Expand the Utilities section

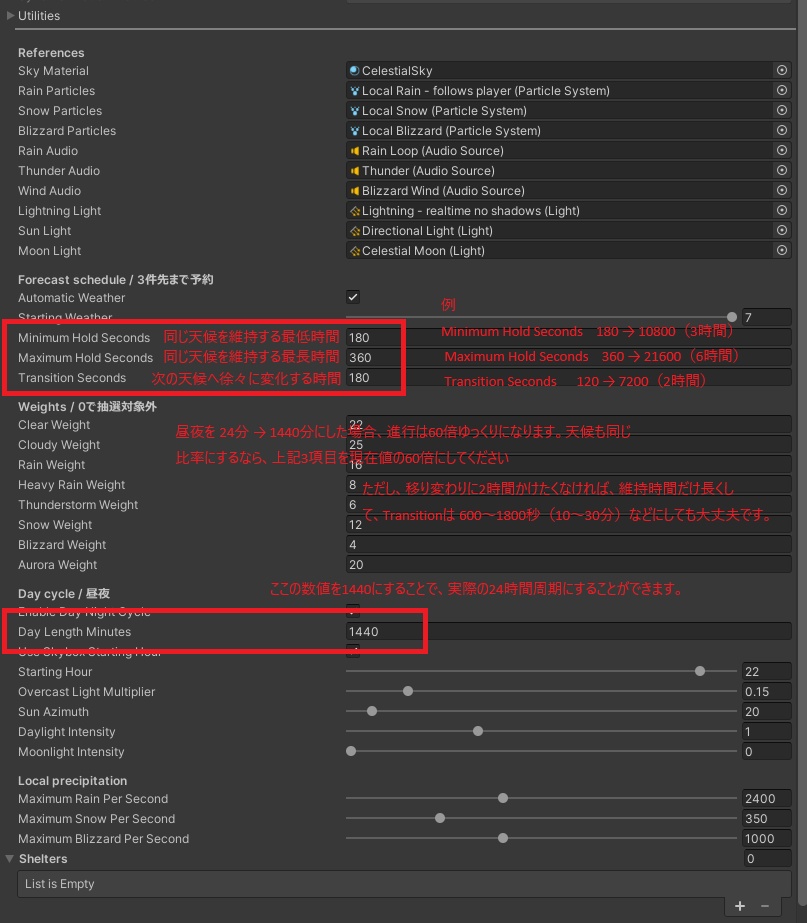[x=10, y=16]
